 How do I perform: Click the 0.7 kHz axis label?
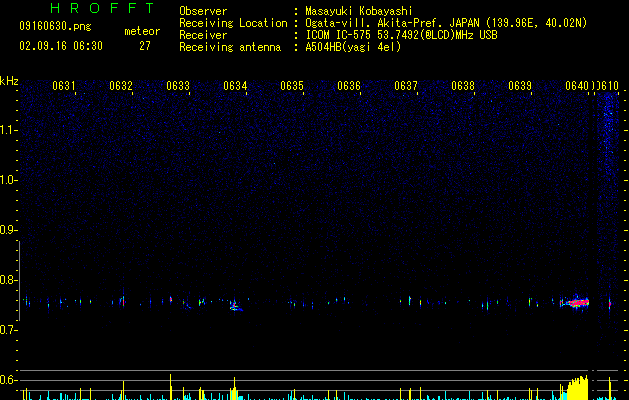click(x=8, y=330)
